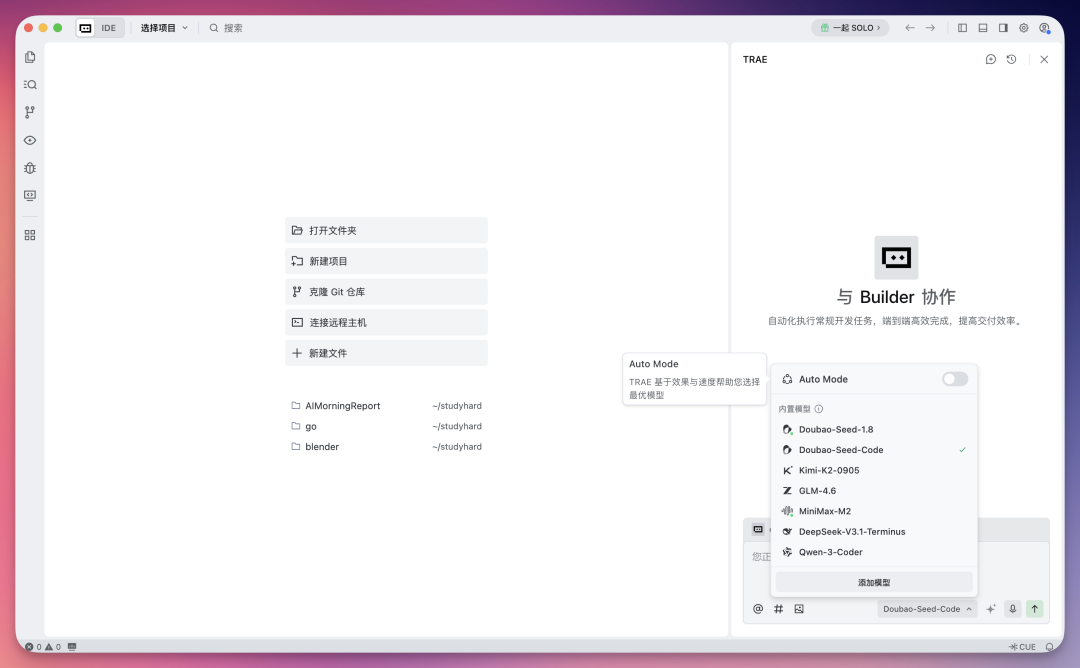Select GLM-4.6 model
The width and height of the screenshot is (1080, 668).
point(874,491)
